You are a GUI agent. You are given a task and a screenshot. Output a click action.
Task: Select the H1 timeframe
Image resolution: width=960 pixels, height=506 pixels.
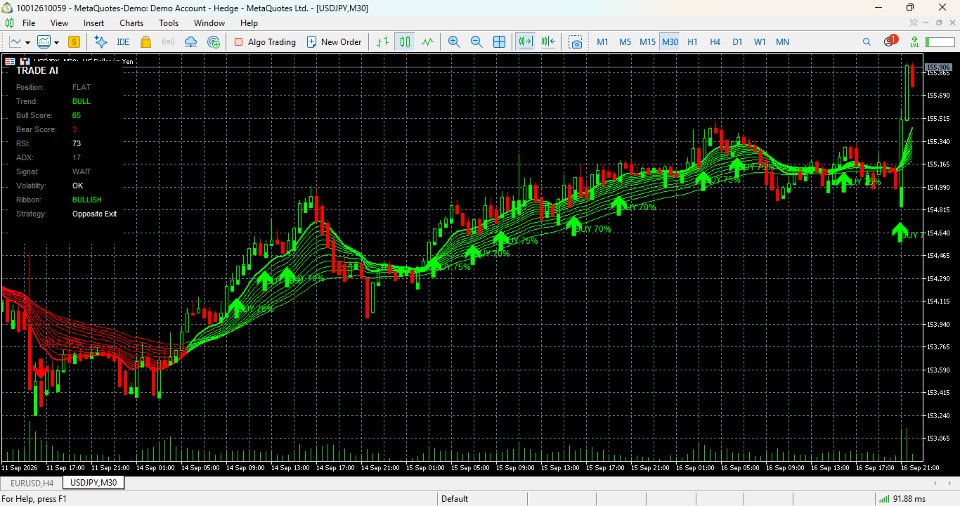pyautogui.click(x=692, y=42)
